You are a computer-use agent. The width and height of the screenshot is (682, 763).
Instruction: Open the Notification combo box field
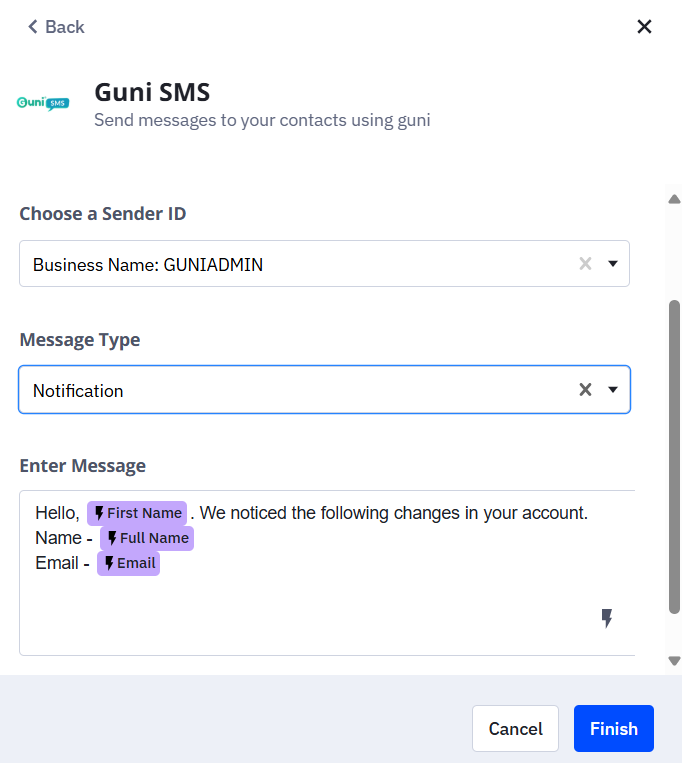pyautogui.click(x=300, y=390)
